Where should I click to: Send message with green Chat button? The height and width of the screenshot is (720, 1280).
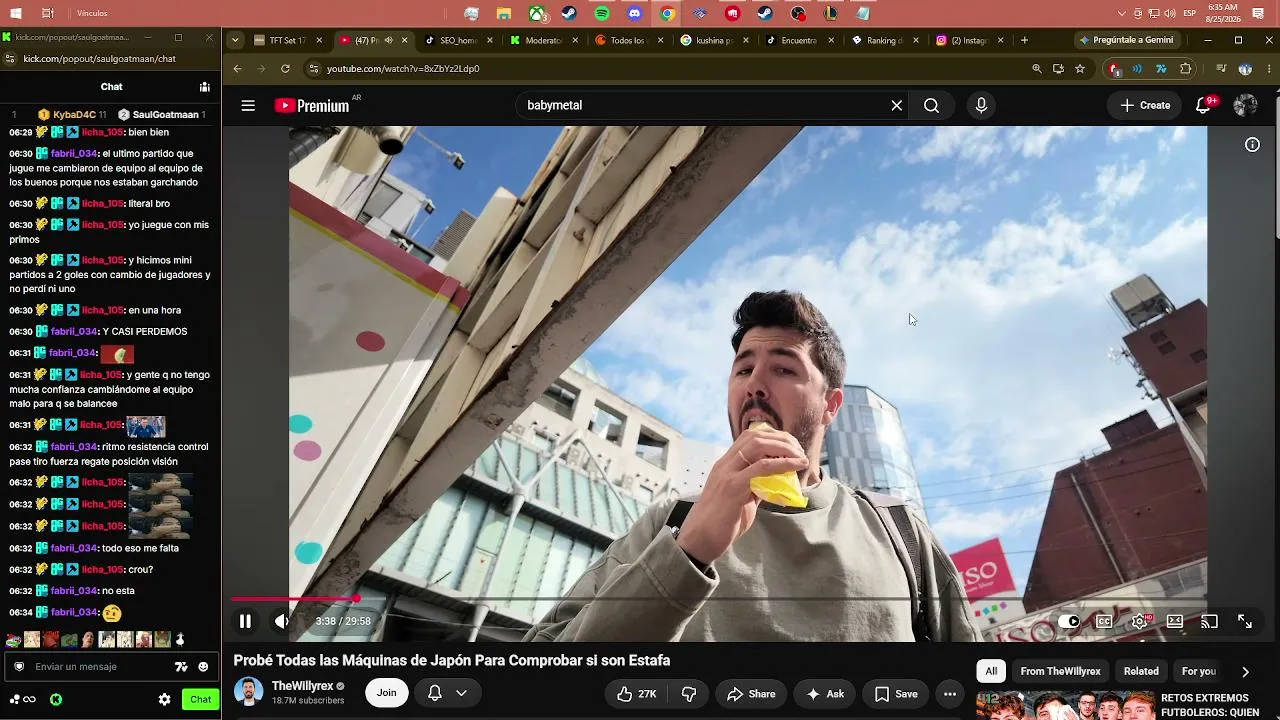coord(201,700)
